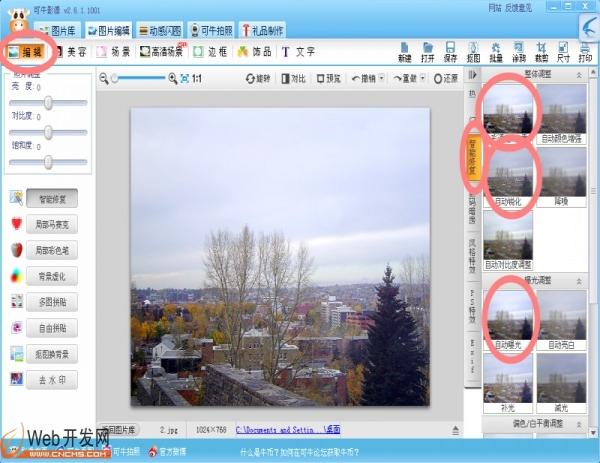Viewport: 600px width, 463px height.
Task: Toggle the 对比 compare view
Action: 293,78
